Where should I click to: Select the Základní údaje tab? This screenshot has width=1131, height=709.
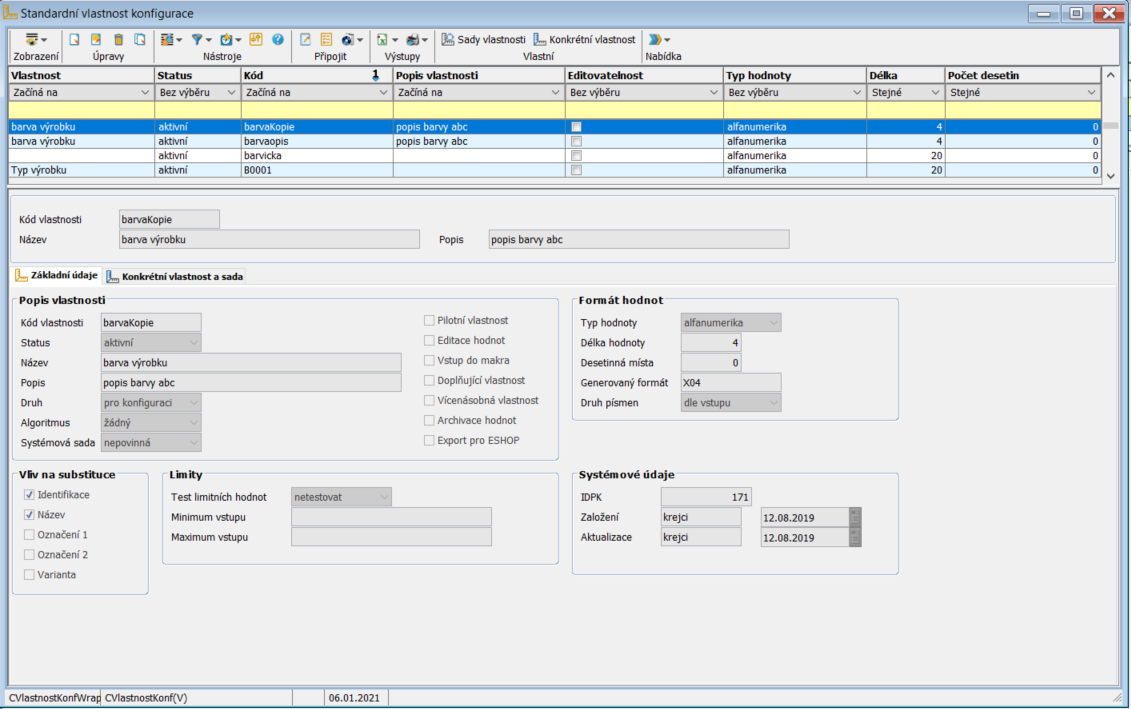coord(56,276)
